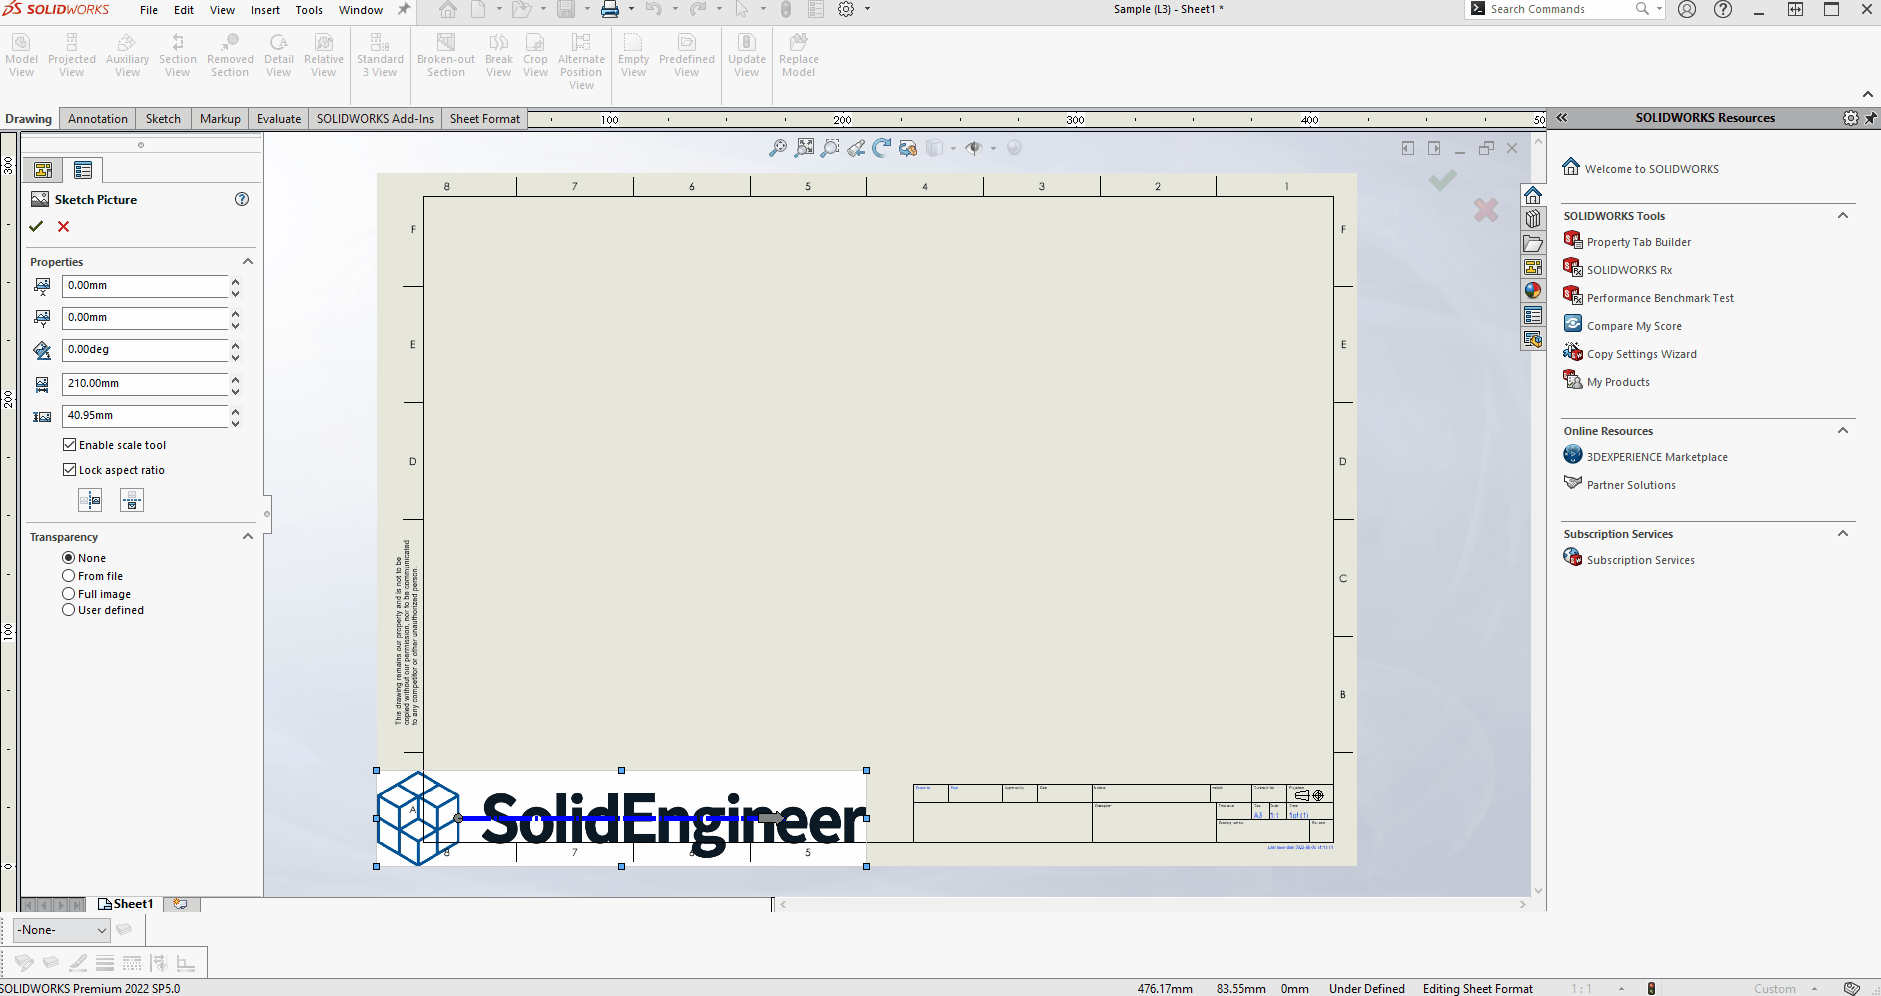Open the Sketch Picture help icon
1881x996 pixels.
pyautogui.click(x=242, y=199)
